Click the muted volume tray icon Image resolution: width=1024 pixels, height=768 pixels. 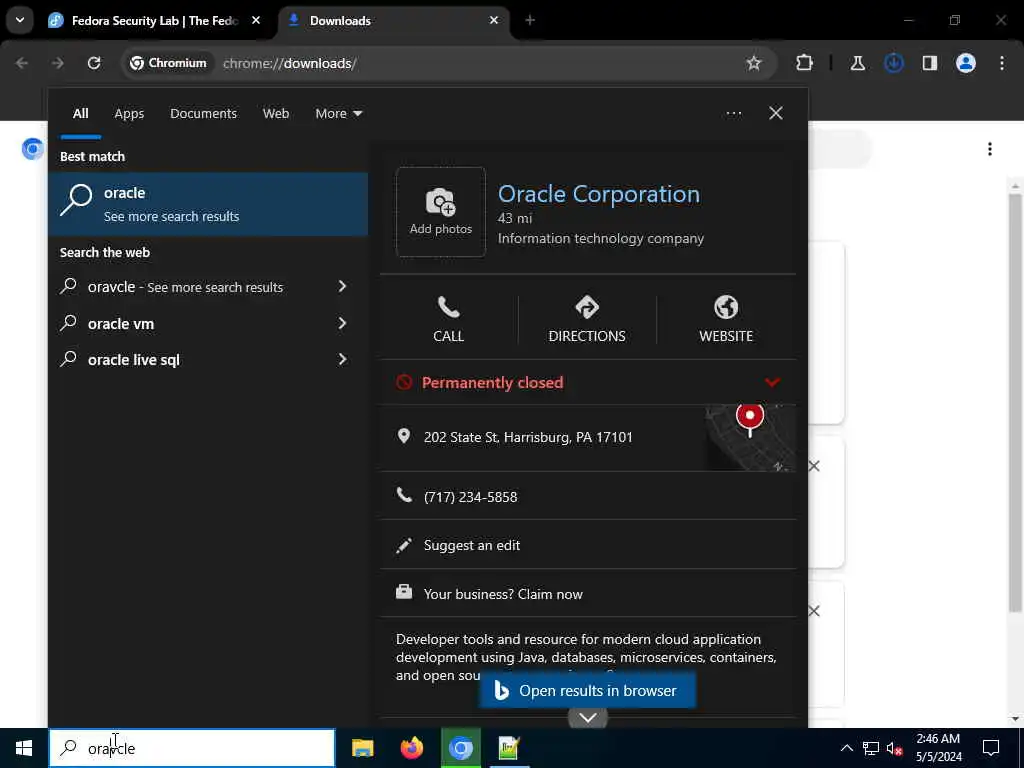click(x=894, y=749)
